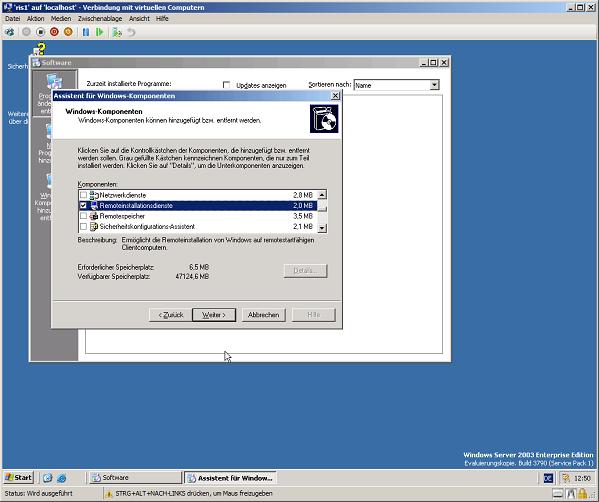Viewport: 599px width, 502px height.
Task: Open the Ansicht menu
Action: coord(139,18)
